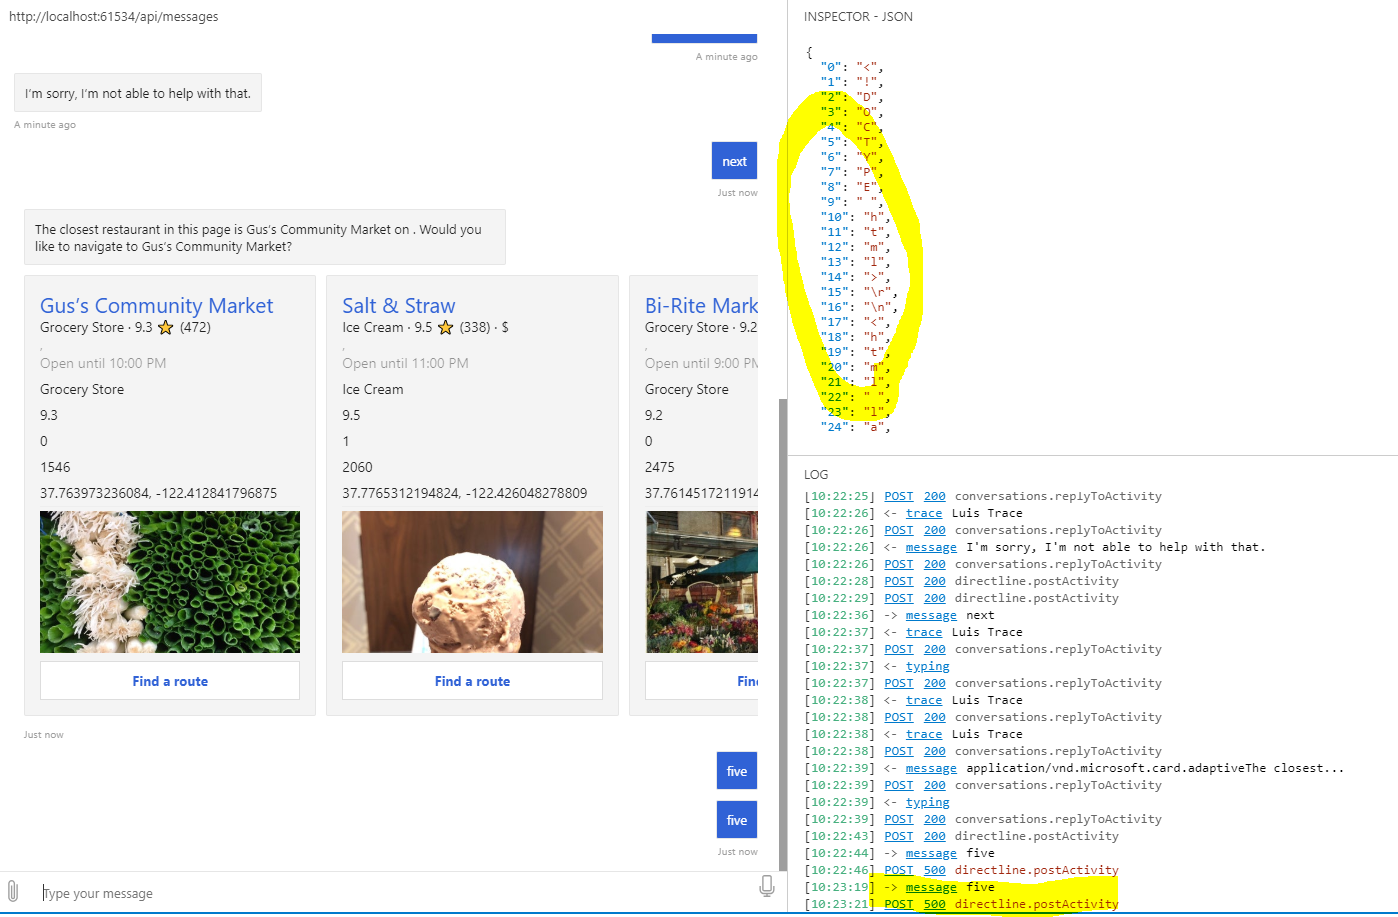Open the typing link at 10:22:37
This screenshot has height=917, width=1398.
click(927, 666)
